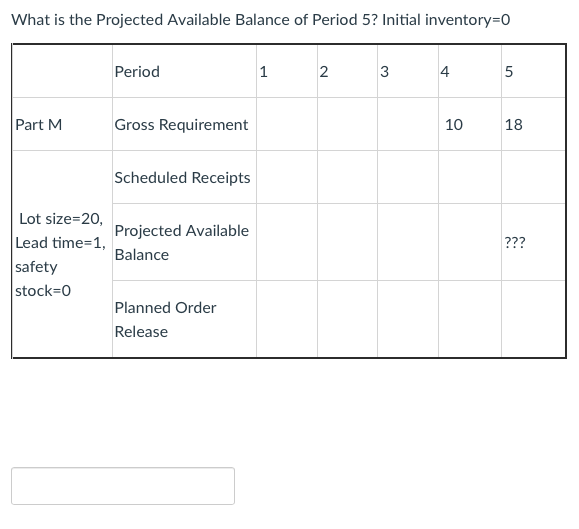Click the 'Period' header label
Image resolution: width=579 pixels, height=529 pixels.
(137, 72)
